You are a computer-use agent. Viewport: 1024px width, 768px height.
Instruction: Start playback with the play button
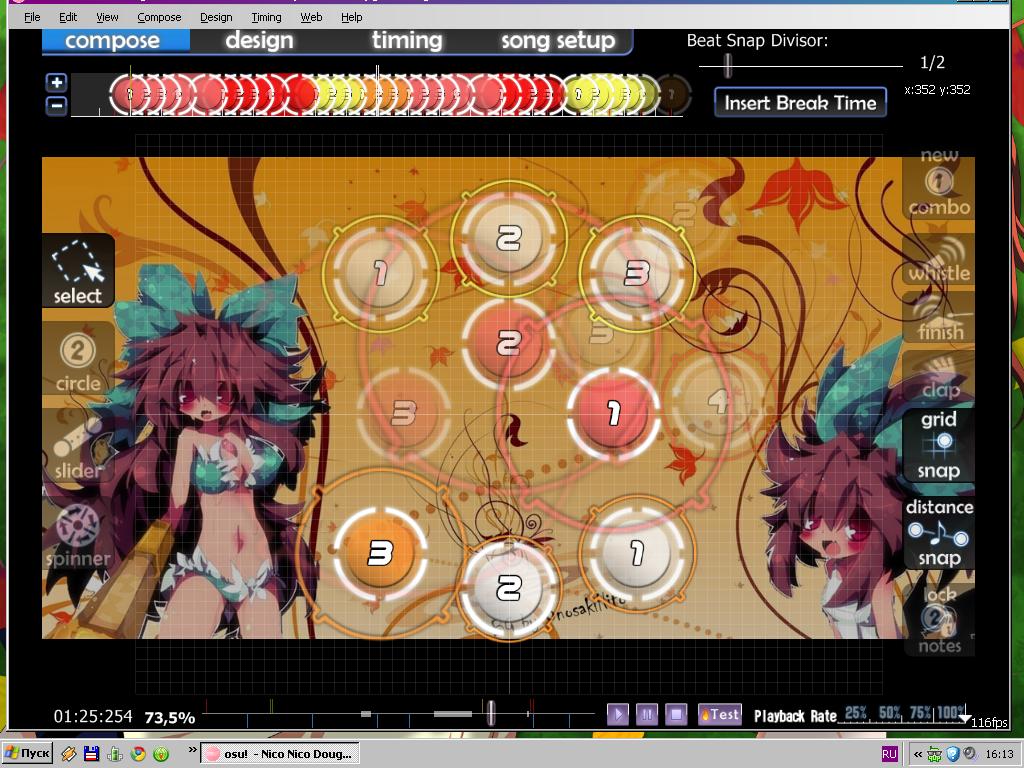click(x=617, y=714)
